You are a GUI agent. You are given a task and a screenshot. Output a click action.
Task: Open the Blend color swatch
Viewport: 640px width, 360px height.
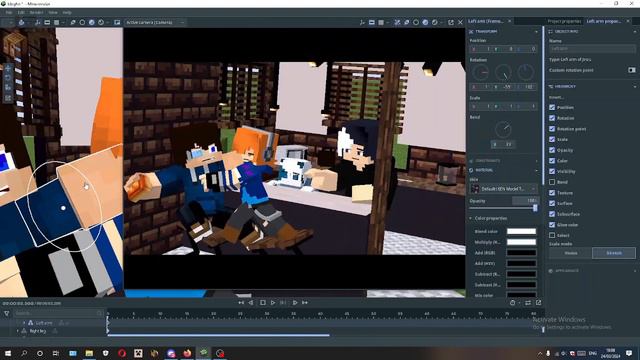coord(521,231)
